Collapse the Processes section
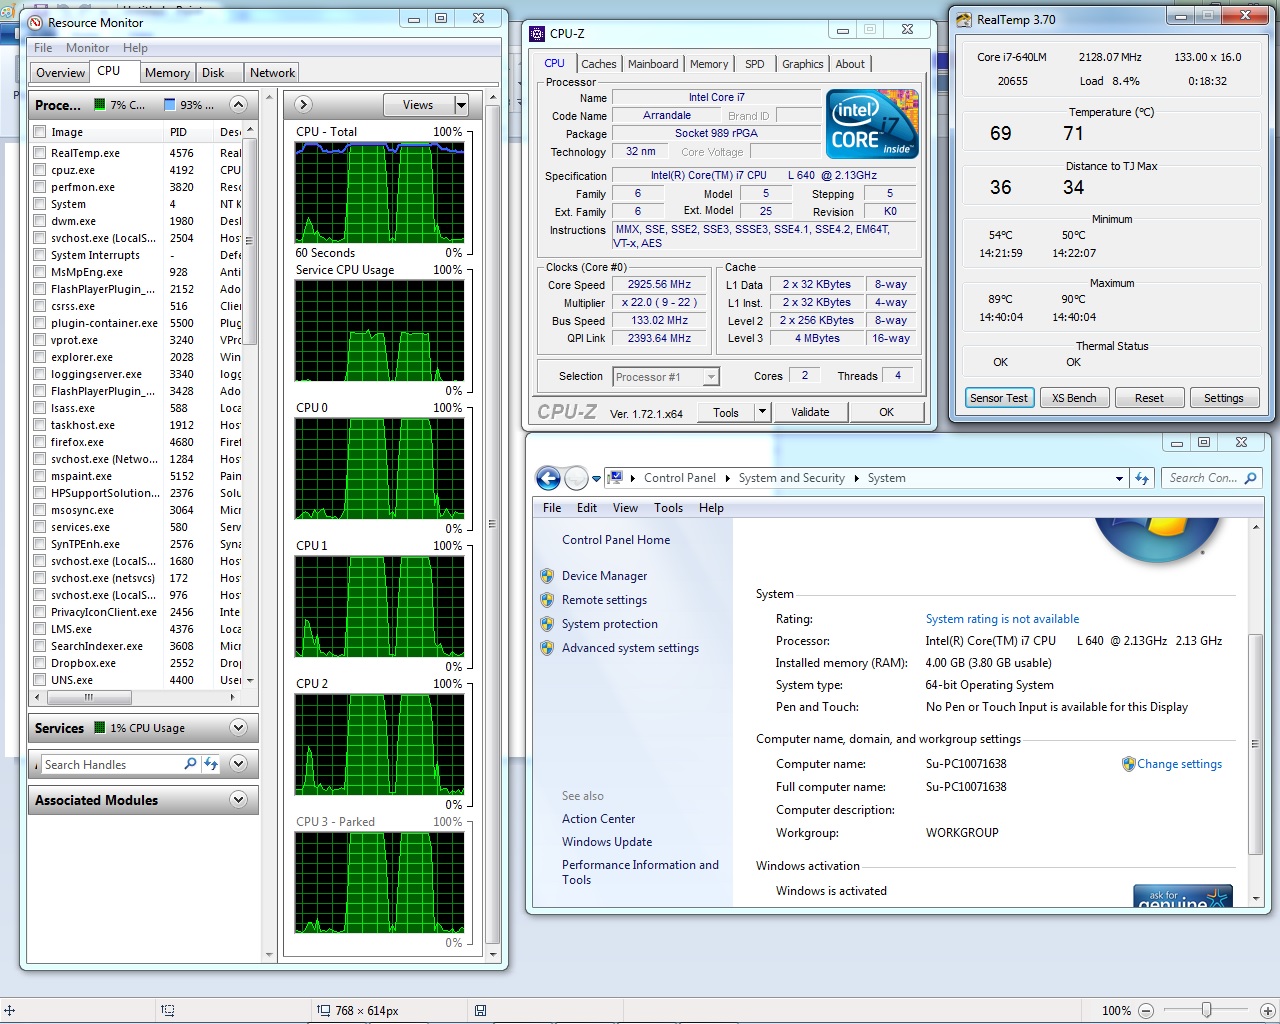The height and width of the screenshot is (1024, 1280). (x=238, y=105)
